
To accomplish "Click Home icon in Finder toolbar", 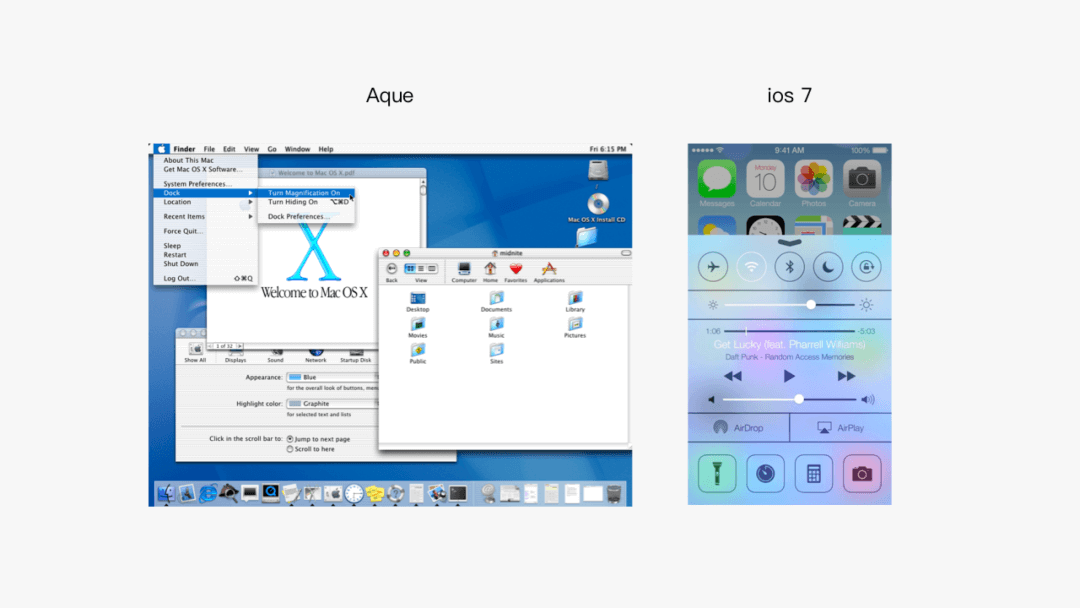I will point(490,272).
